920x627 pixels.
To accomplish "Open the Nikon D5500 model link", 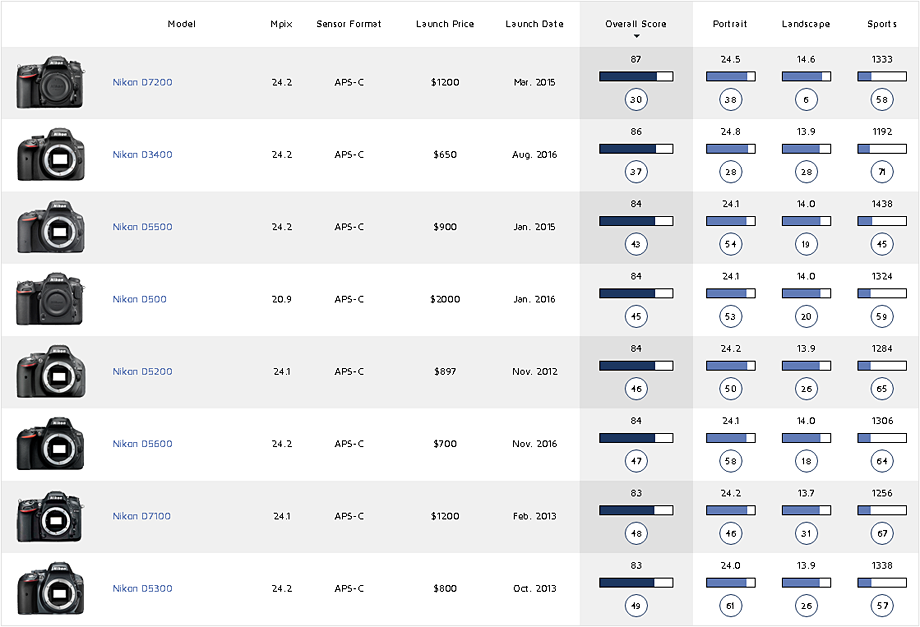I will 142,227.
